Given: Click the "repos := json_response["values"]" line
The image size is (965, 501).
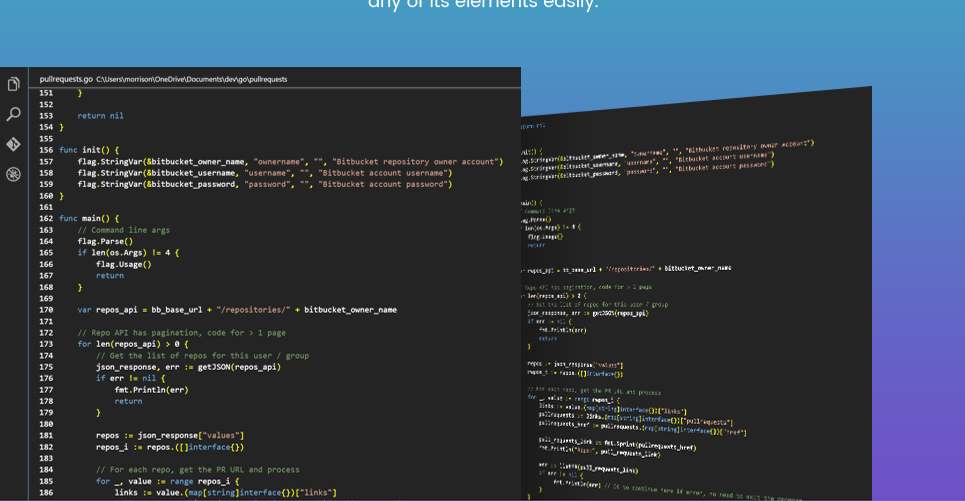Looking at the screenshot, I should 170,436.
